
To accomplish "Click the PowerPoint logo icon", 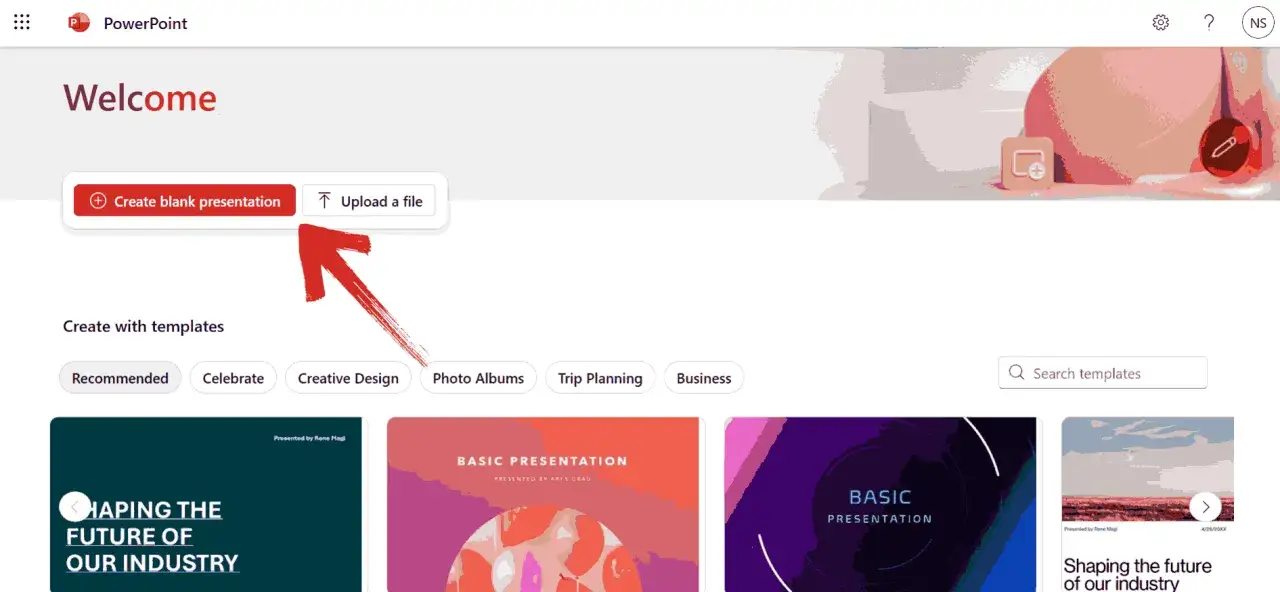I will (x=79, y=22).
